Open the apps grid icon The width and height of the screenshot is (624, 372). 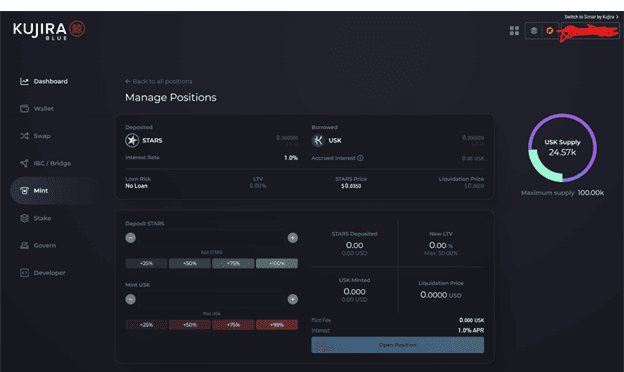pyautogui.click(x=514, y=31)
